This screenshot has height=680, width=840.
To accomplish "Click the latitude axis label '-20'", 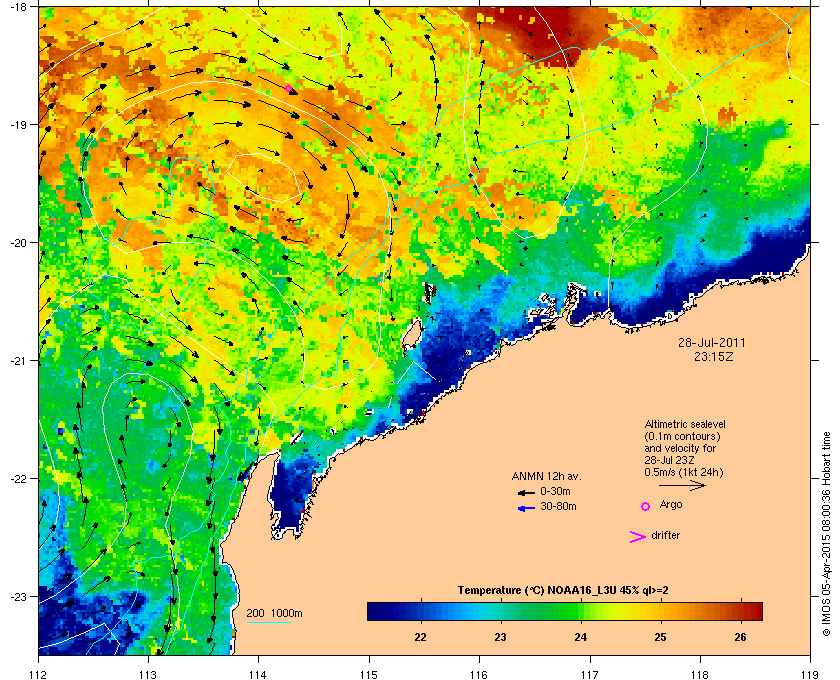I will pos(19,243).
